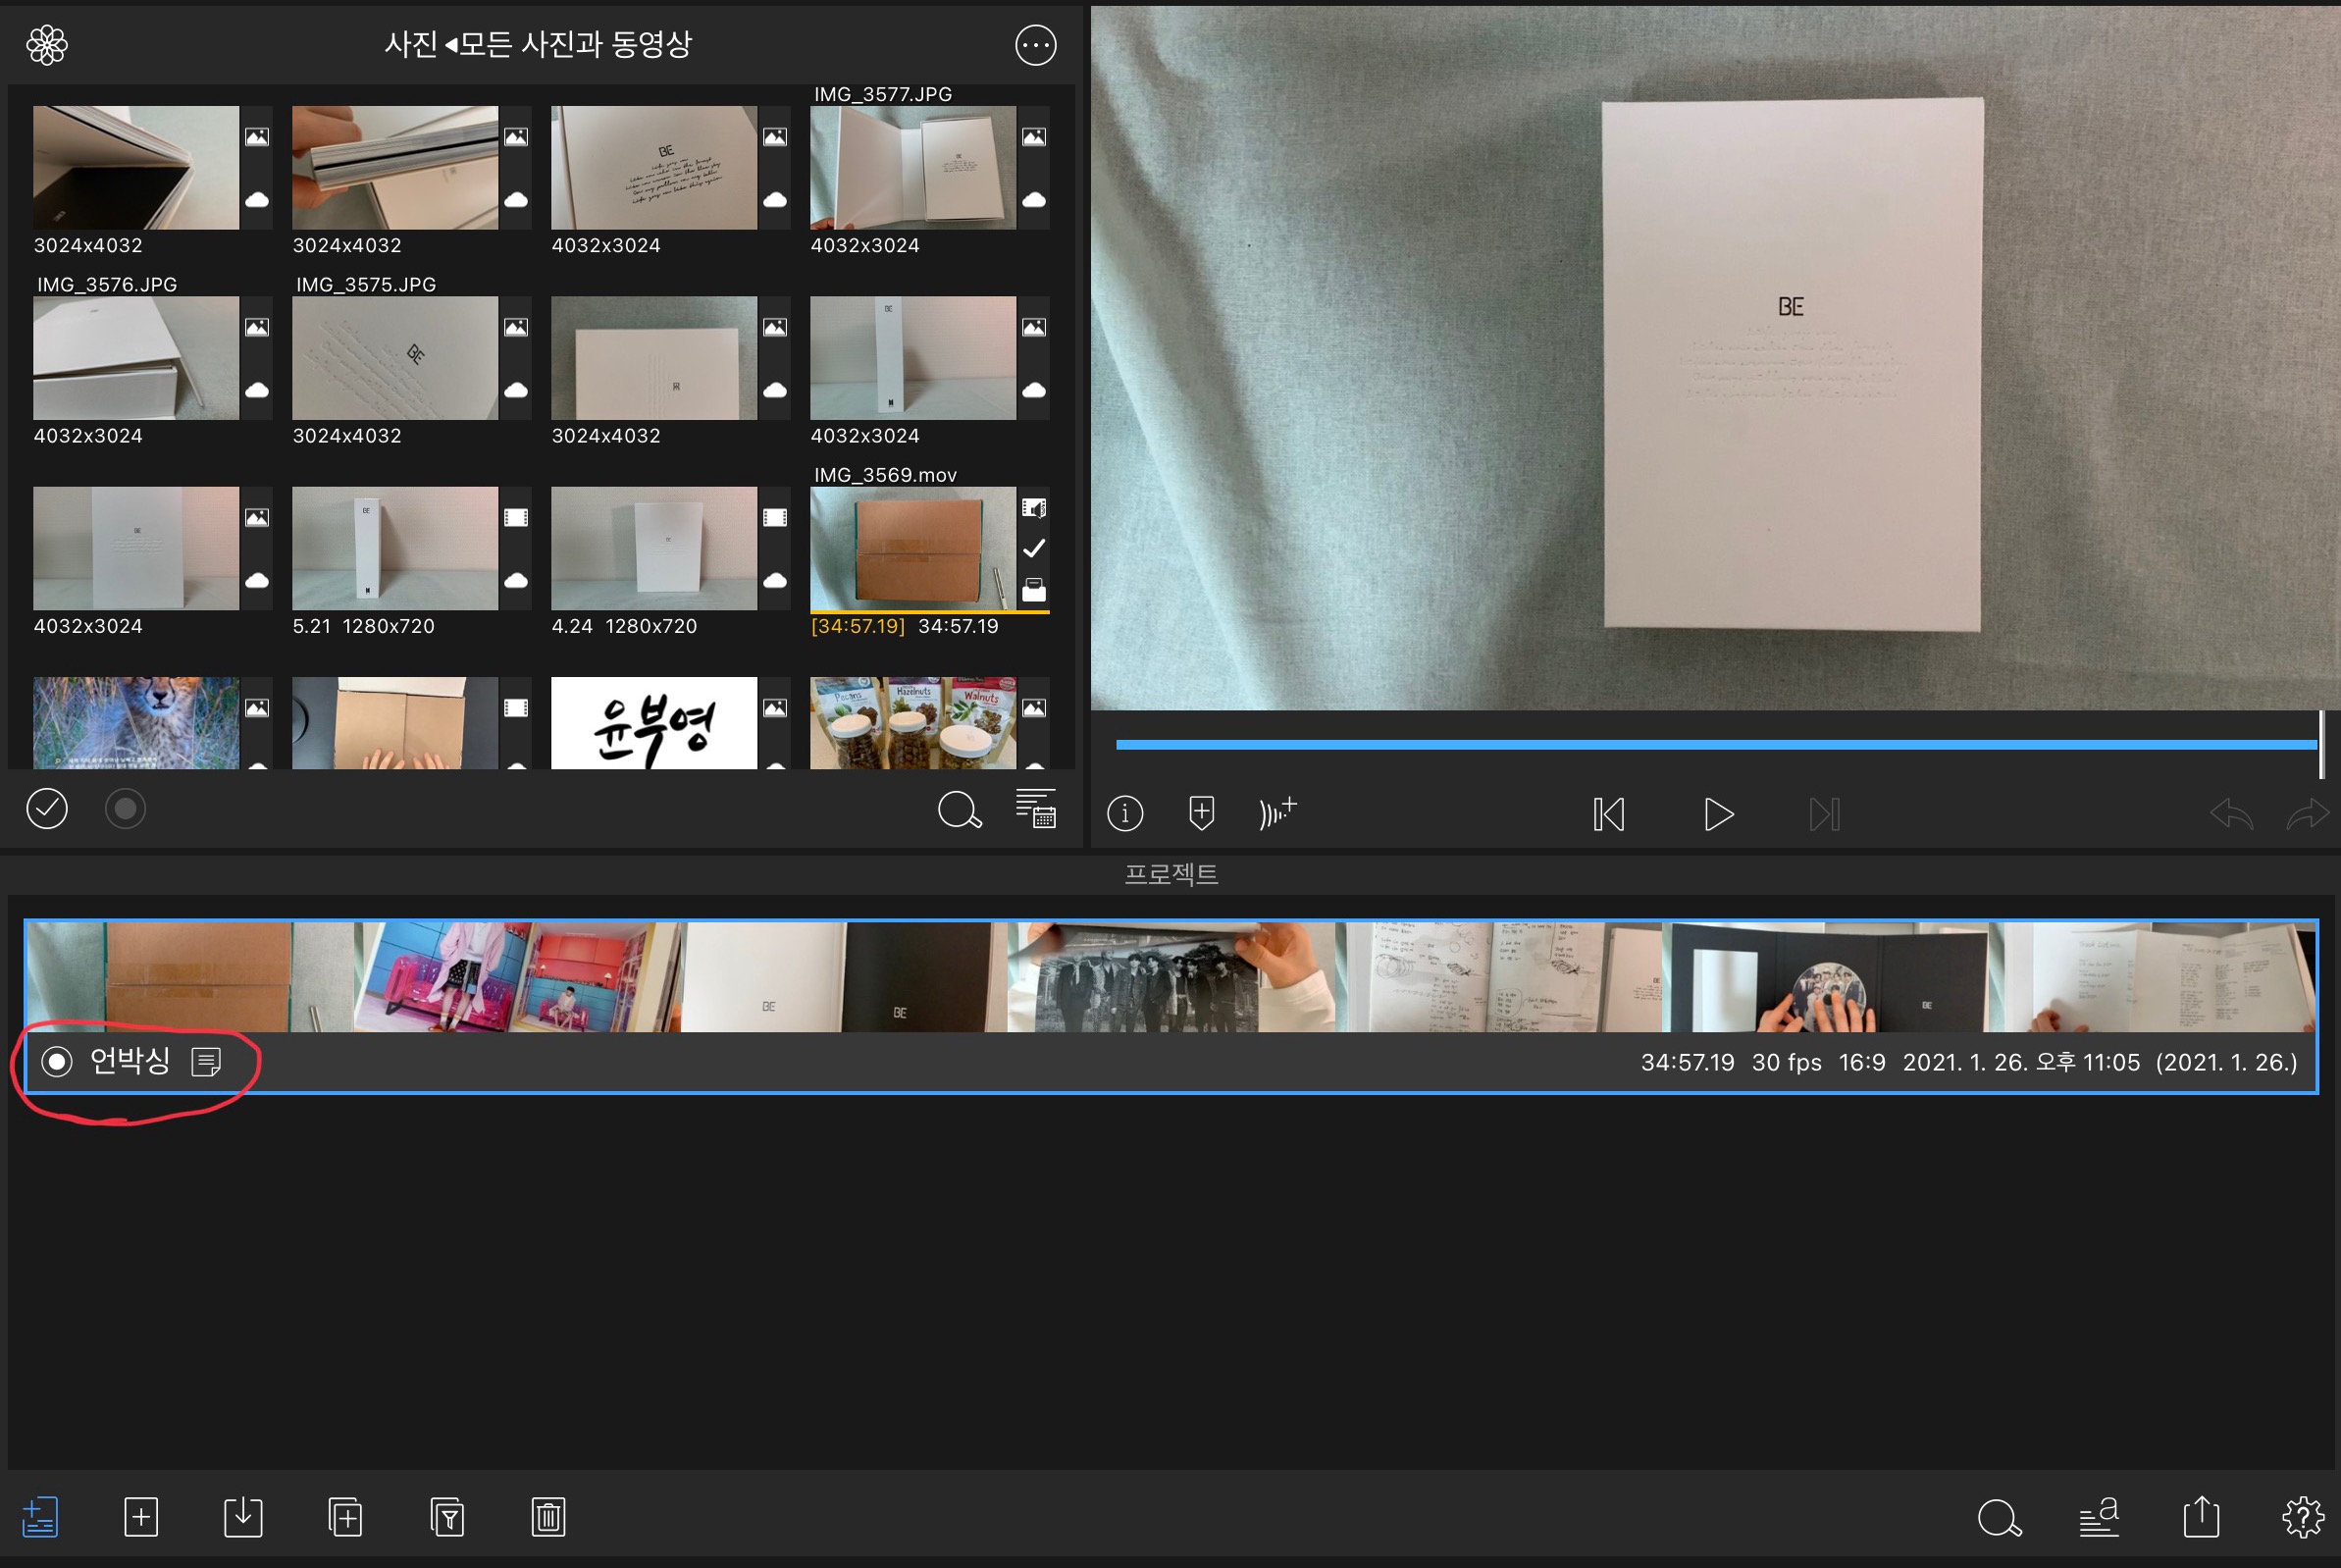
Task: Click the trash delete project icon
Action: point(548,1517)
